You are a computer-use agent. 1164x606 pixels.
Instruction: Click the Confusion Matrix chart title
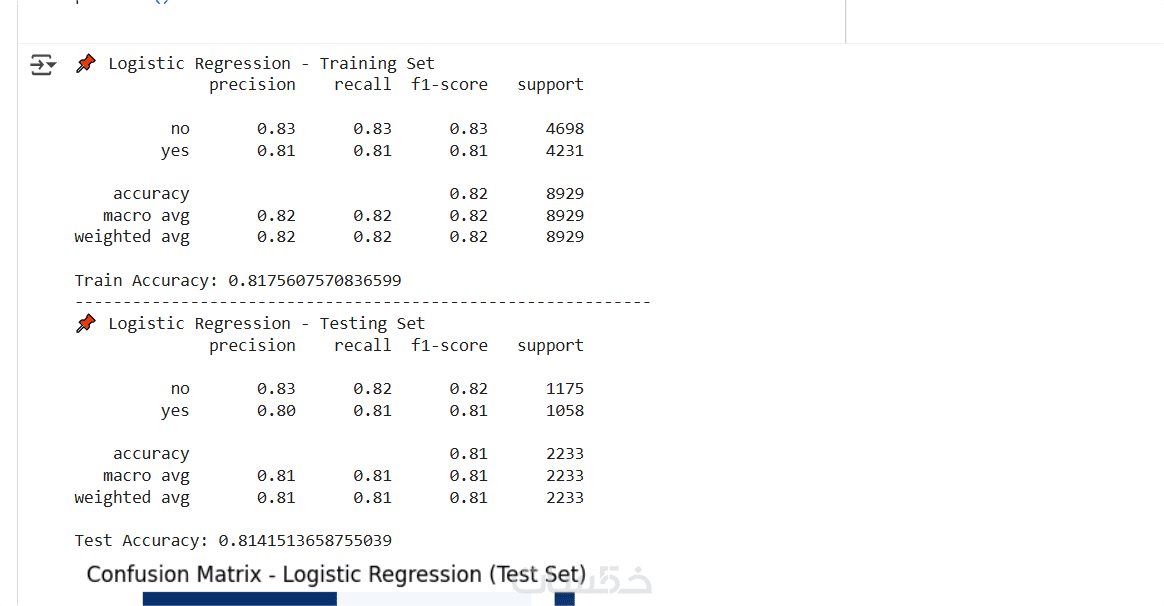pyautogui.click(x=336, y=575)
